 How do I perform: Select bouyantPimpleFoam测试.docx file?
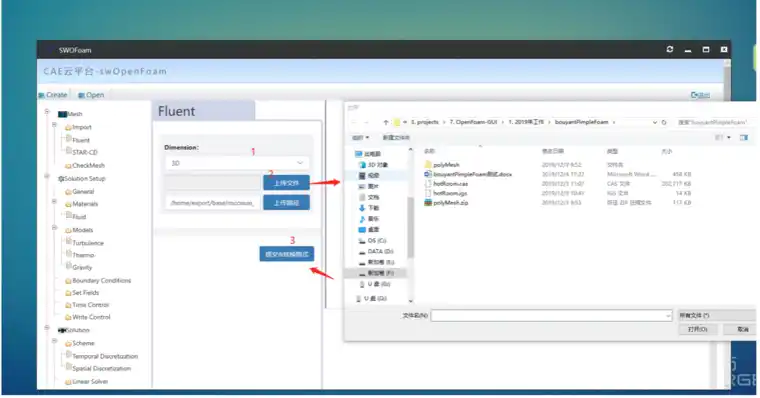(x=468, y=174)
